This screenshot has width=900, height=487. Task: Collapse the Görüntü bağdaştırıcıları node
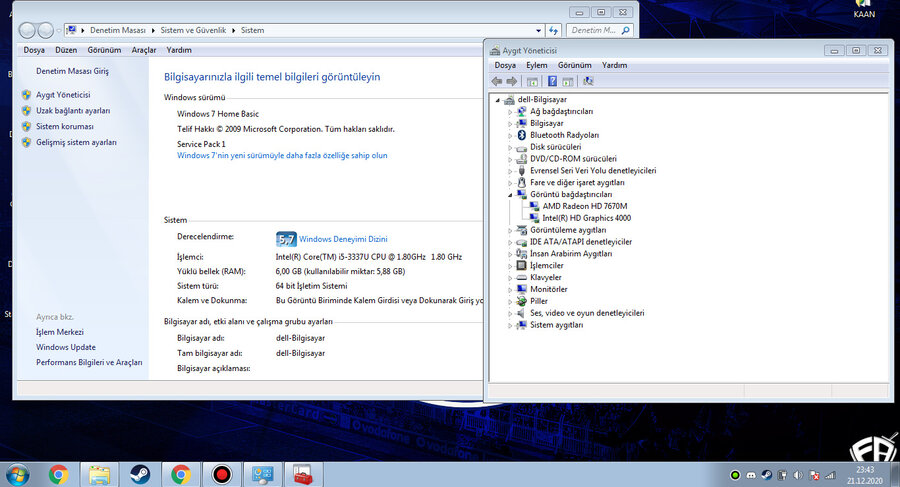[510, 195]
